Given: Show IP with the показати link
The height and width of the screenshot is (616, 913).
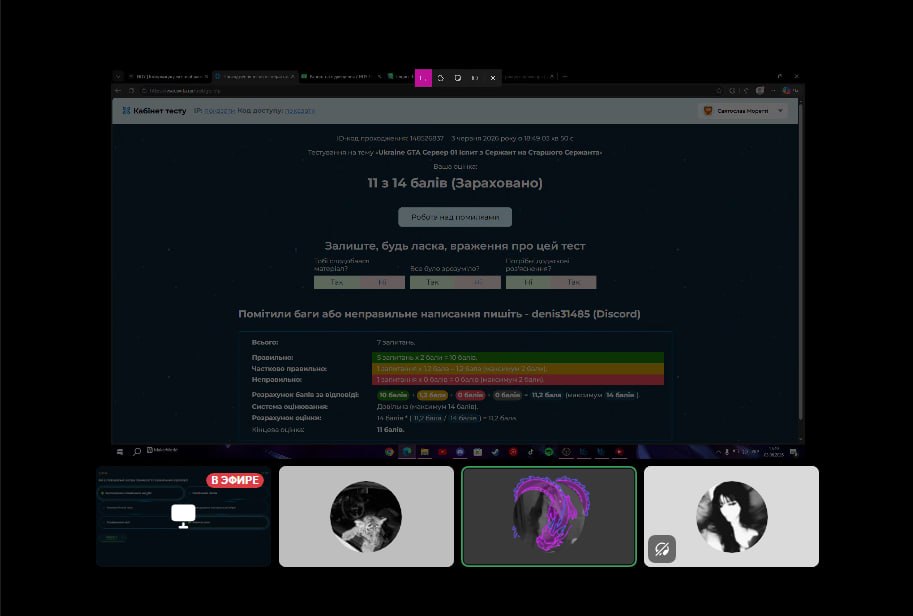Looking at the screenshot, I should pos(220,111).
